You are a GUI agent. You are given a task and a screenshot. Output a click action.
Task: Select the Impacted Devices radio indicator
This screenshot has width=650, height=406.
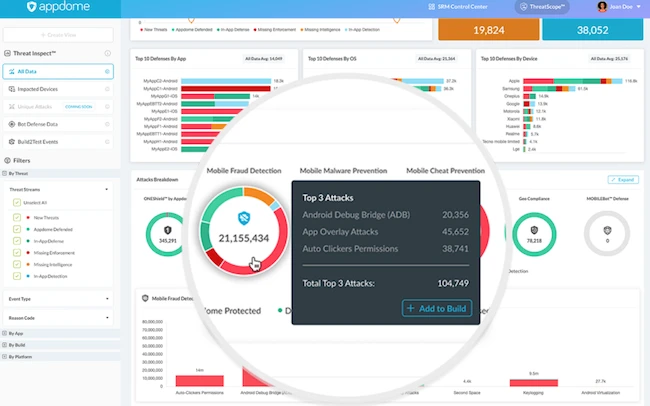tap(107, 89)
